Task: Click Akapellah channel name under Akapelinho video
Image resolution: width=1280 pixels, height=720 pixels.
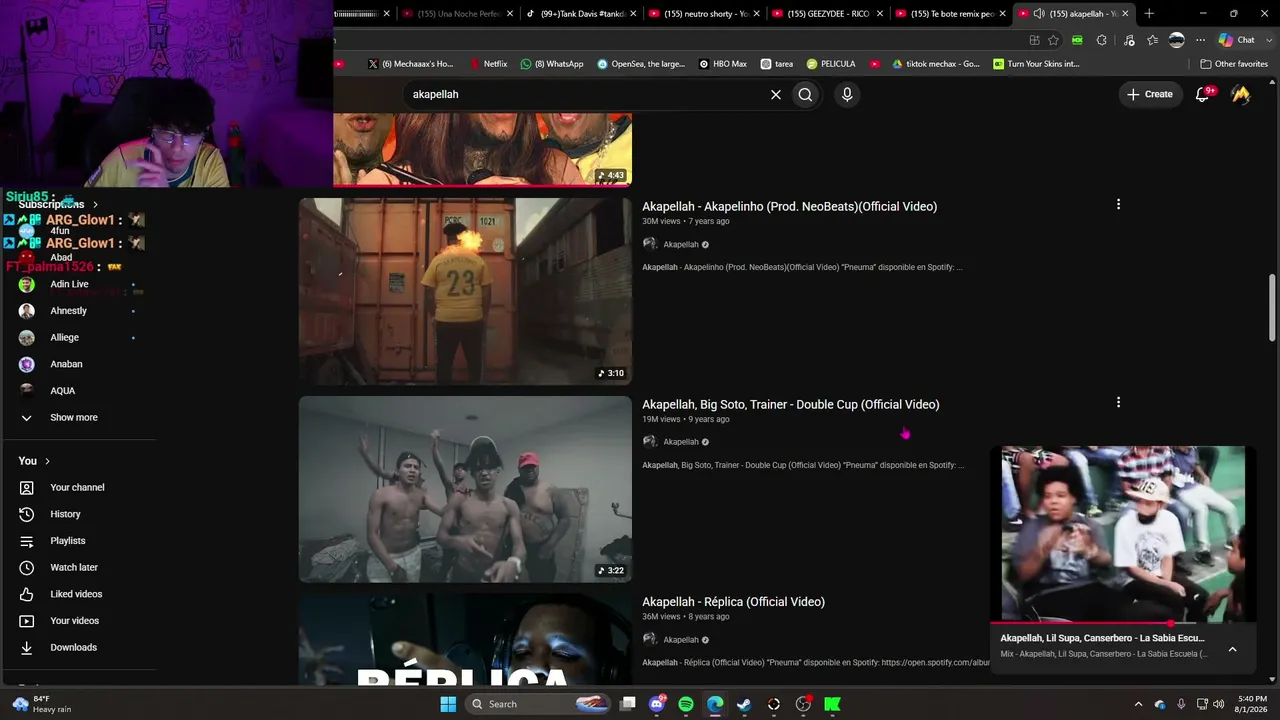Action: coord(681,244)
